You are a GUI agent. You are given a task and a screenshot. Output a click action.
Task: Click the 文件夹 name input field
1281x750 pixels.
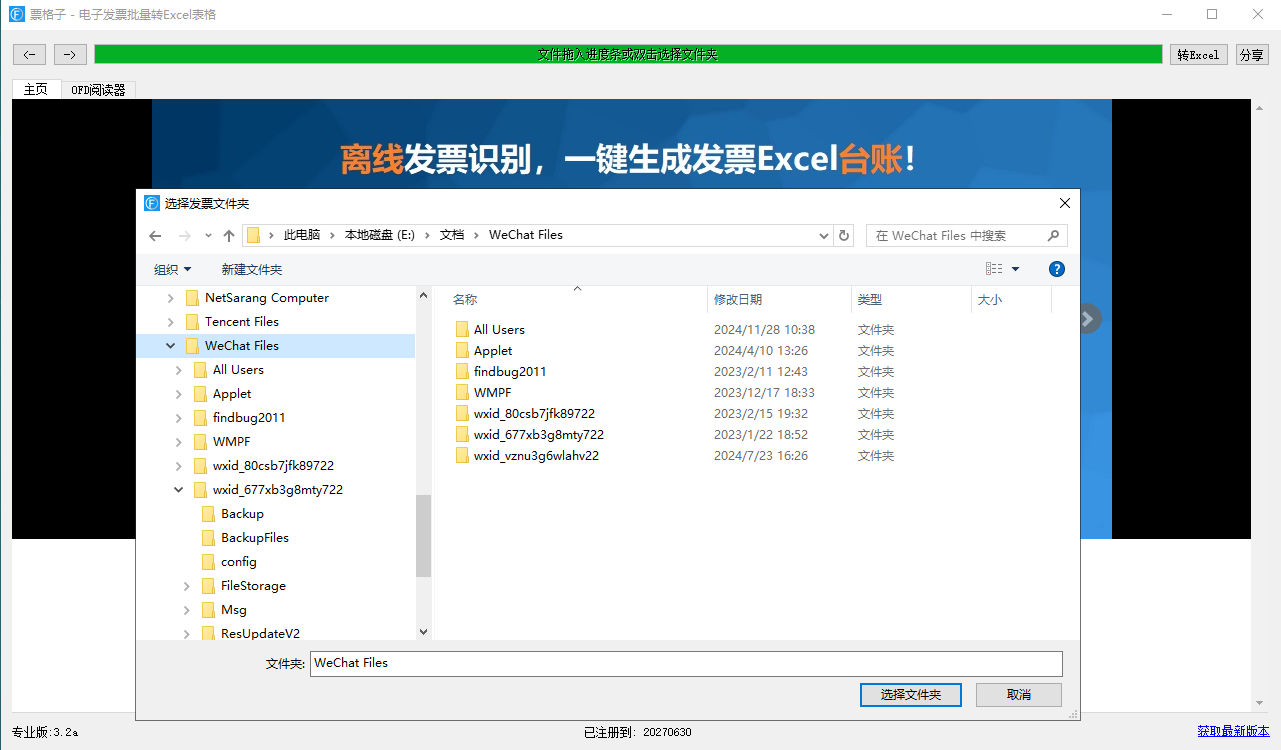tap(686, 664)
